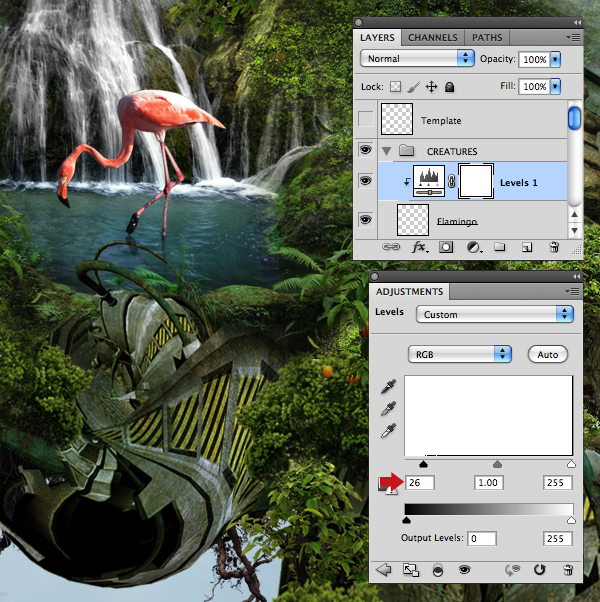Screen dimensions: 600x602
Task: Create new fill or adjustment layer icon
Action: point(474,247)
